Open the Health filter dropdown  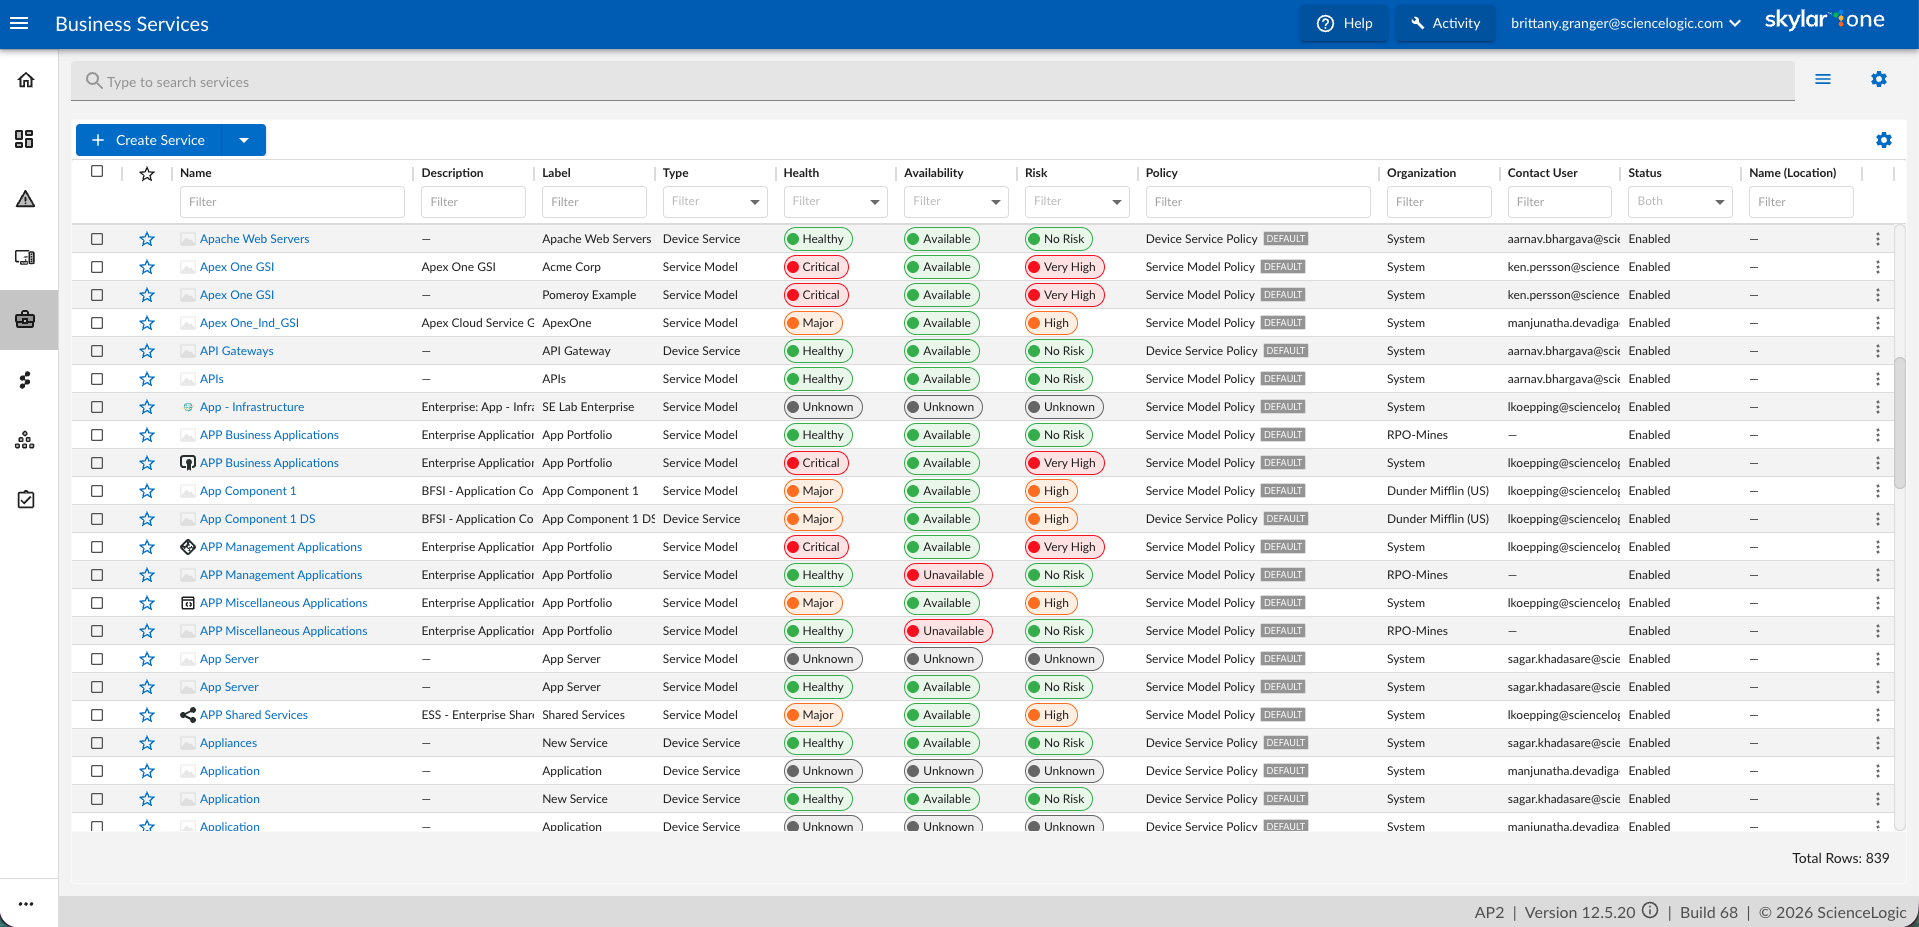pyautogui.click(x=835, y=202)
